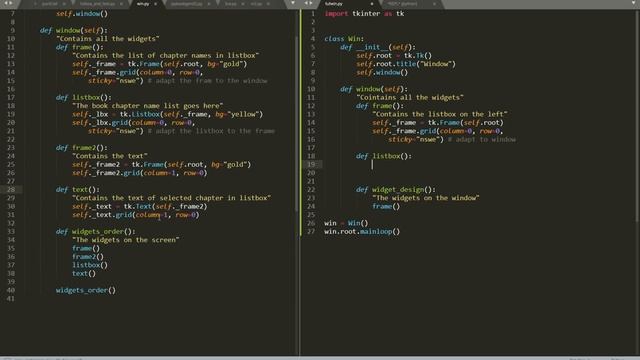Click "def text():" definition line
Viewport: 640px width, 360px height.
coord(78,190)
